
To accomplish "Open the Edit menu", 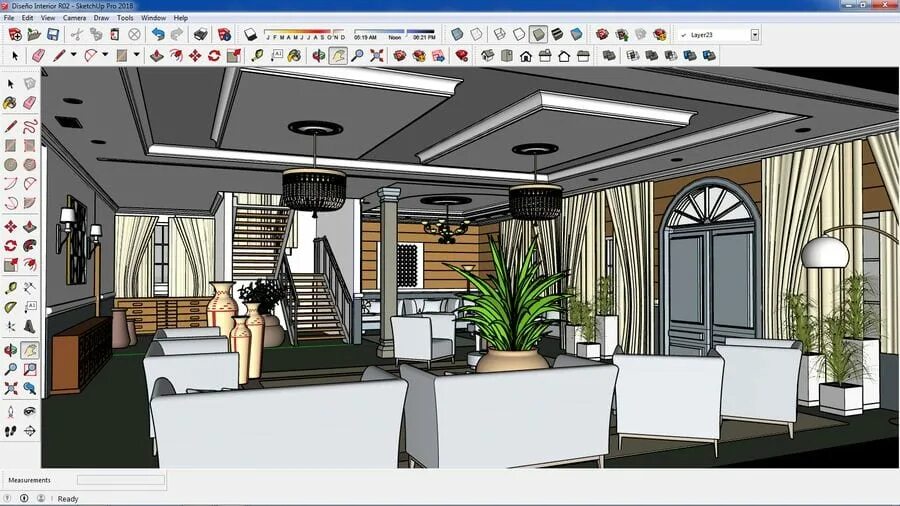I will 27,18.
